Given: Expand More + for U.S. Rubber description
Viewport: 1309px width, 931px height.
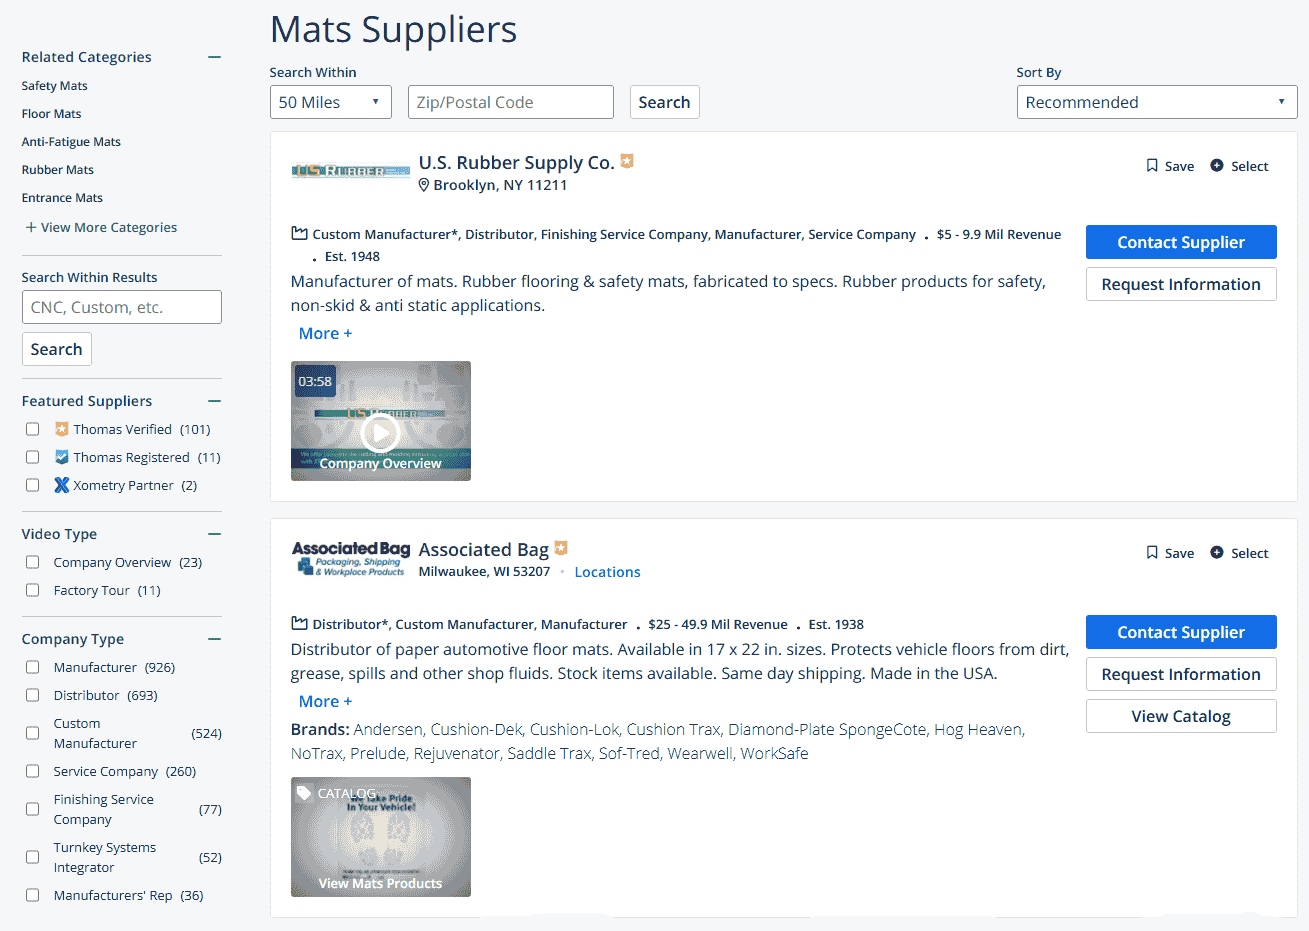Looking at the screenshot, I should pos(325,333).
